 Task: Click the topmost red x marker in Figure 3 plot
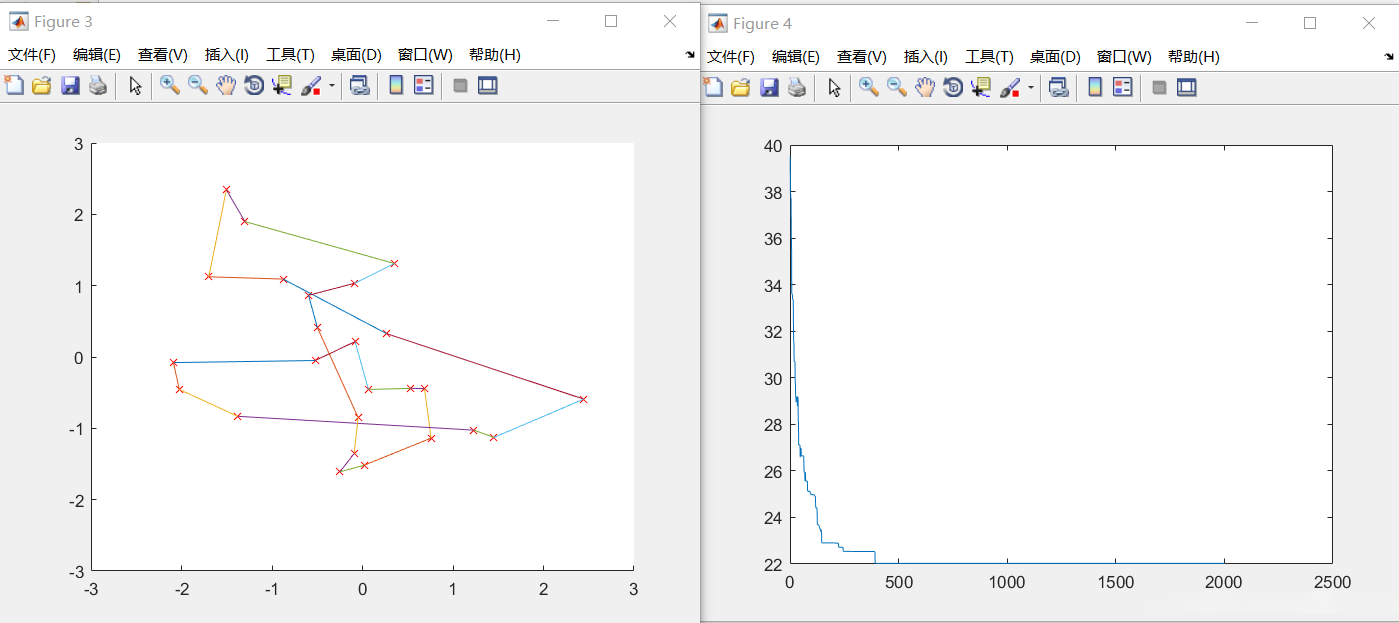226,189
